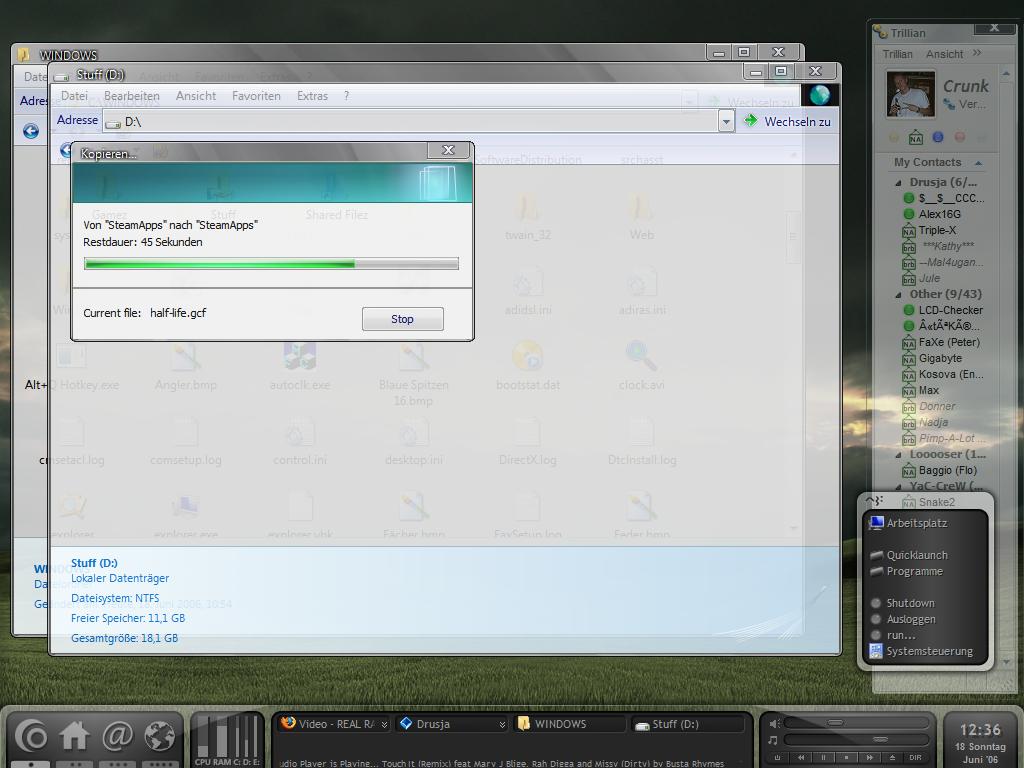Open the address bar dropdown arrow

(x=726, y=121)
